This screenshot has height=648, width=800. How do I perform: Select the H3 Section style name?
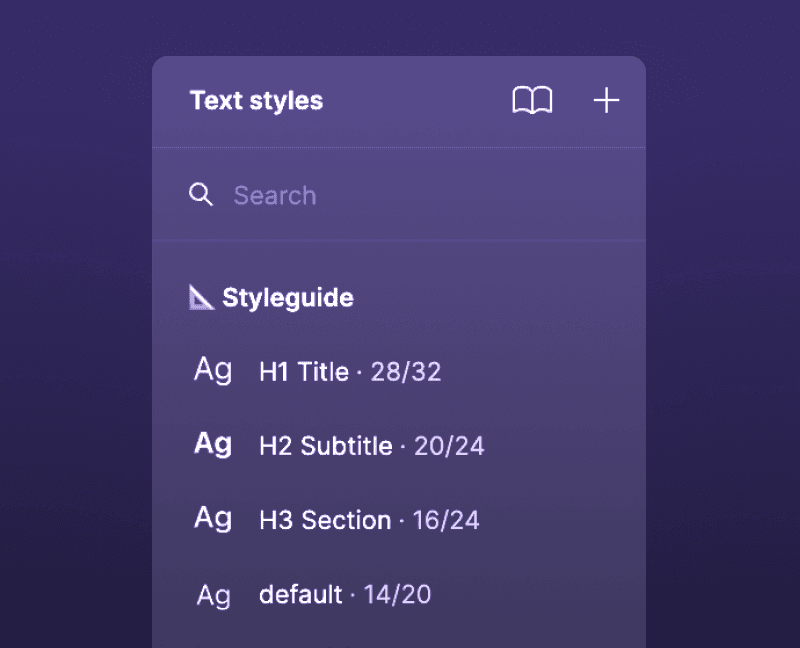coord(325,520)
